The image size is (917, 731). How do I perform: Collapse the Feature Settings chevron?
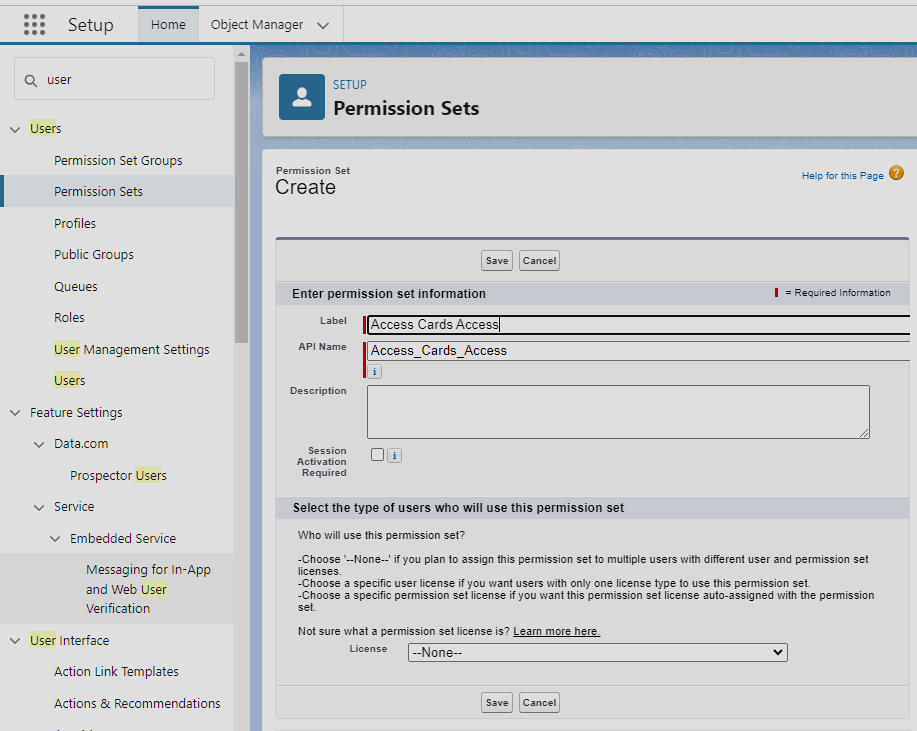(15, 413)
